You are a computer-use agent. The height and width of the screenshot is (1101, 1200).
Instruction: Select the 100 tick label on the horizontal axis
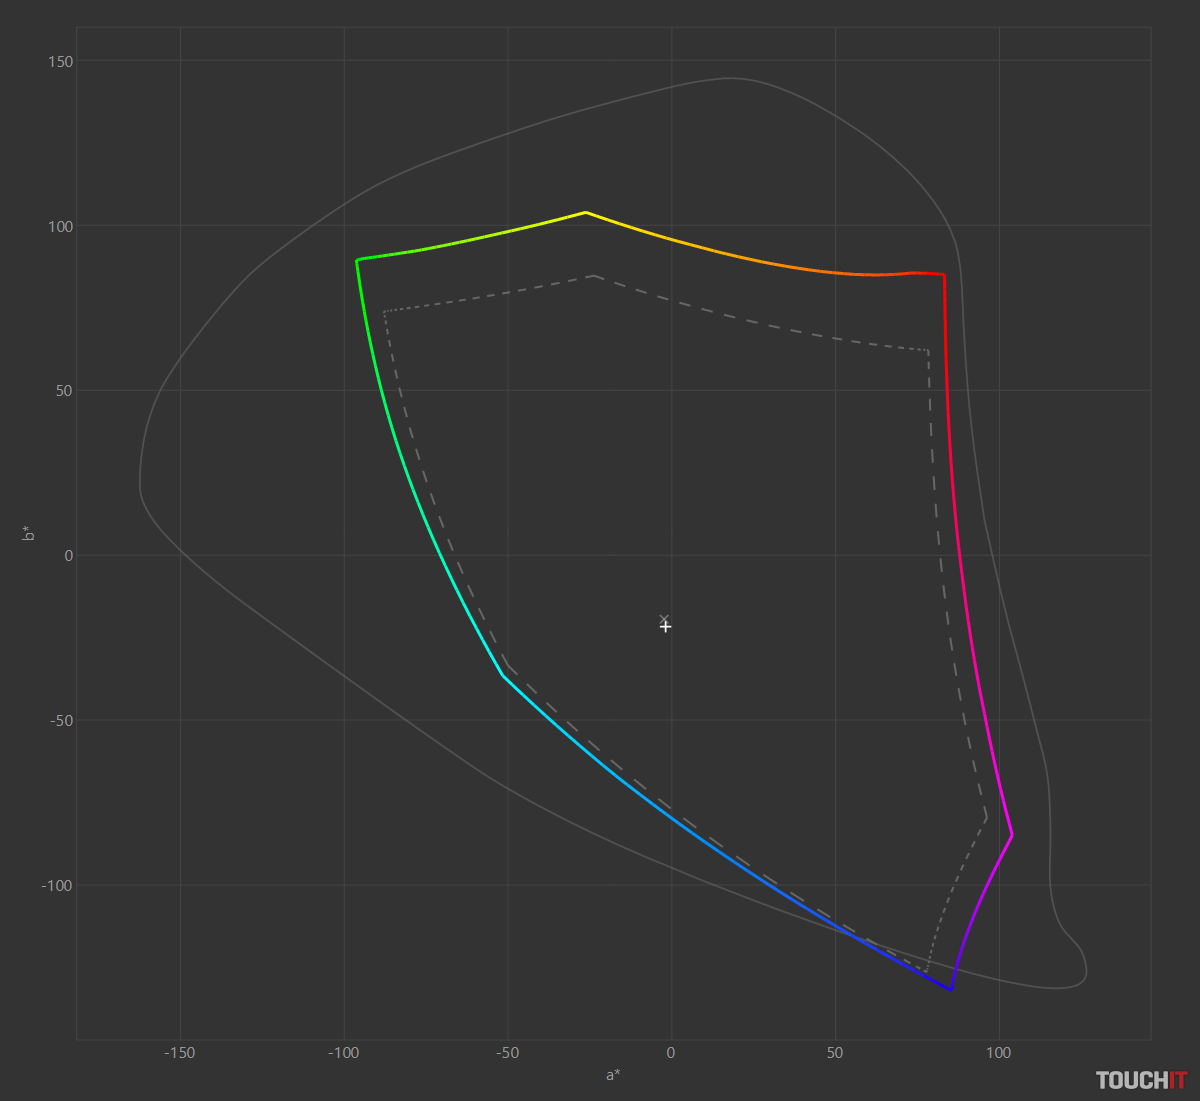[x=998, y=1053]
